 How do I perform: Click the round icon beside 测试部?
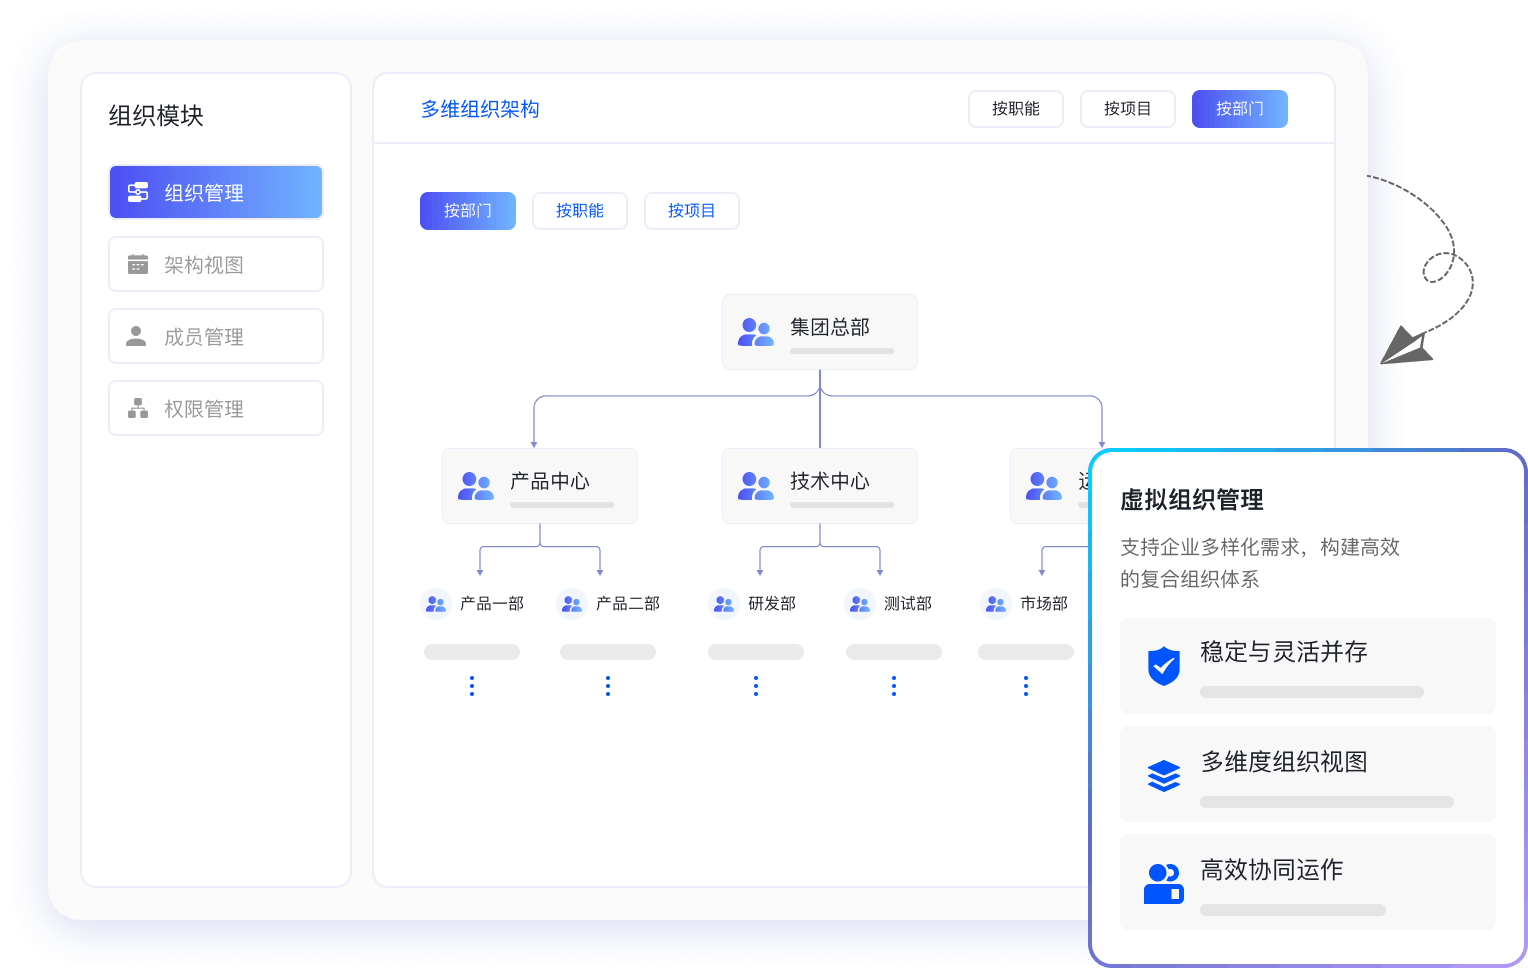click(x=860, y=604)
